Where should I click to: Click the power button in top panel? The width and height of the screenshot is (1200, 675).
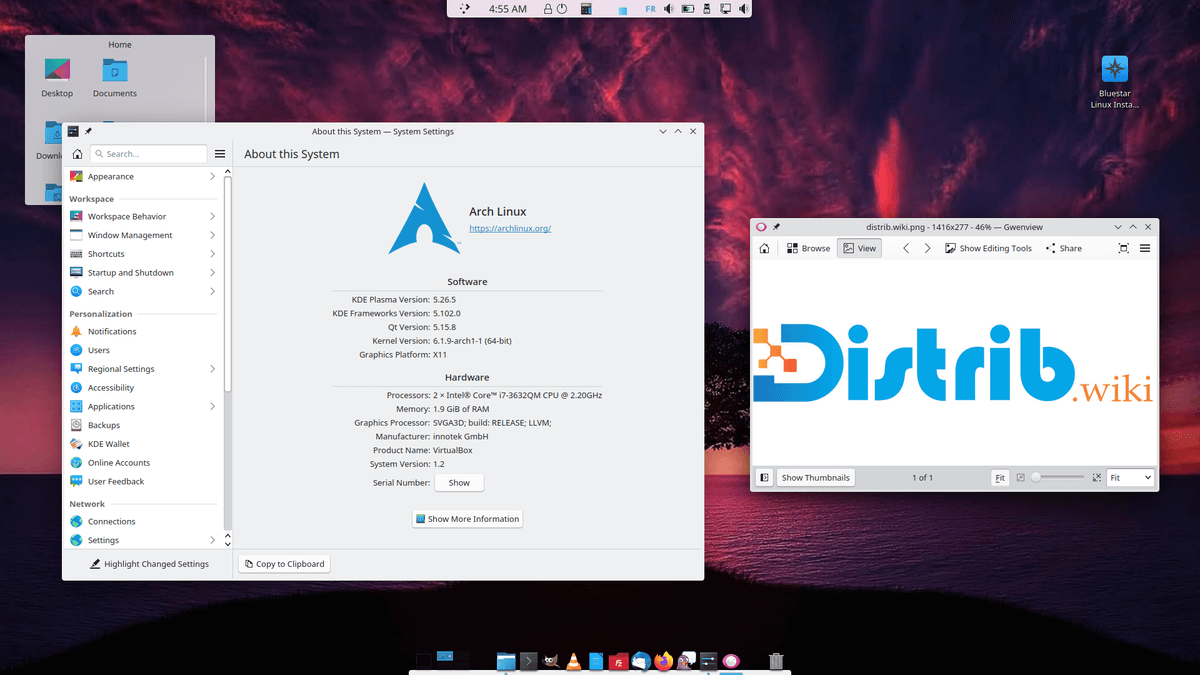(562, 9)
